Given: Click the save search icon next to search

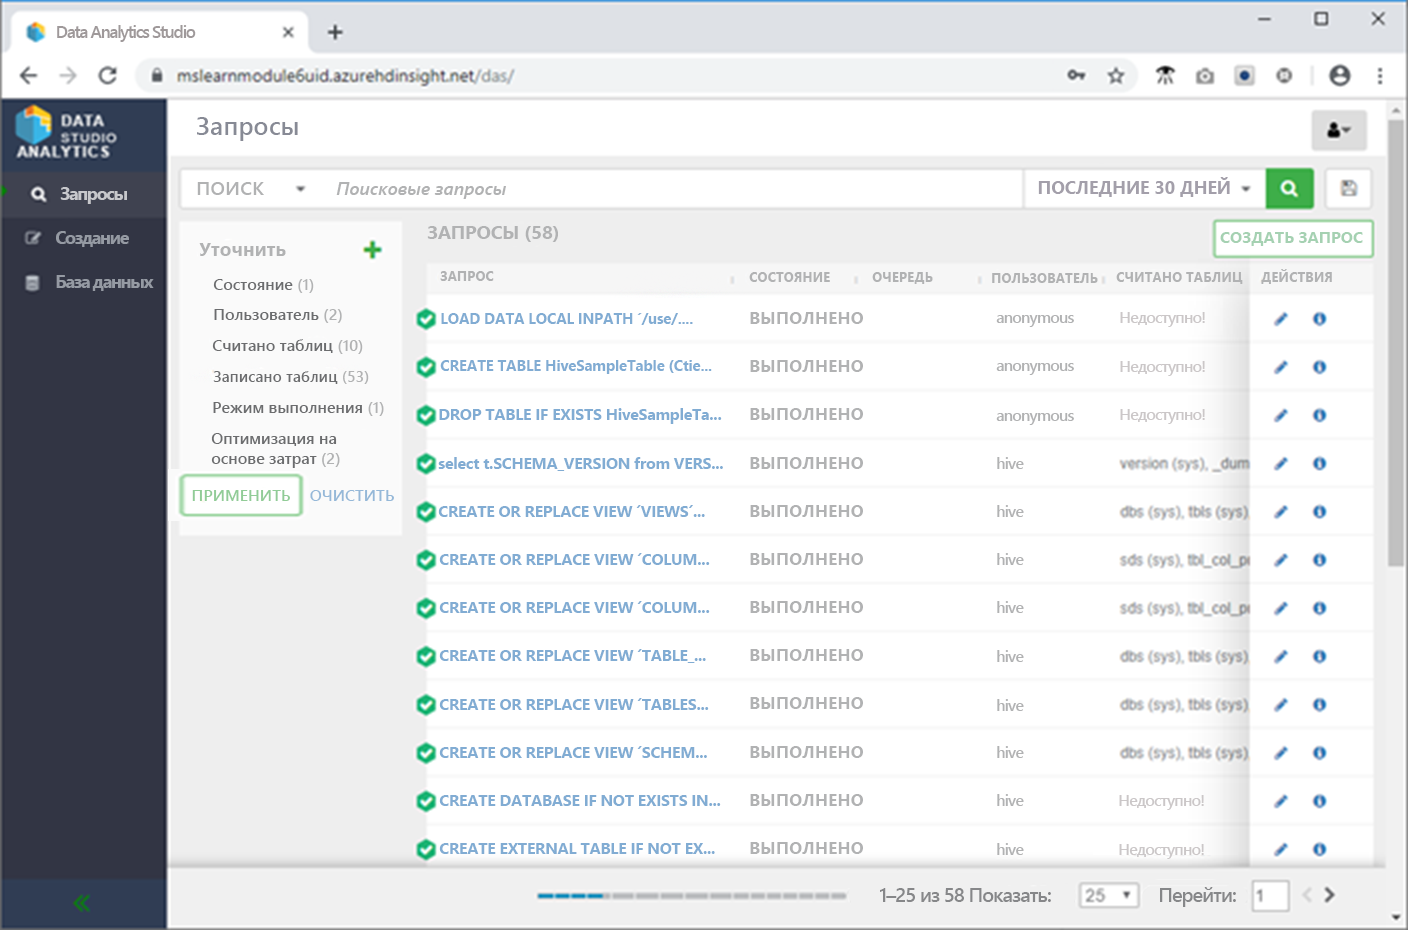Looking at the screenshot, I should pos(1348,188).
